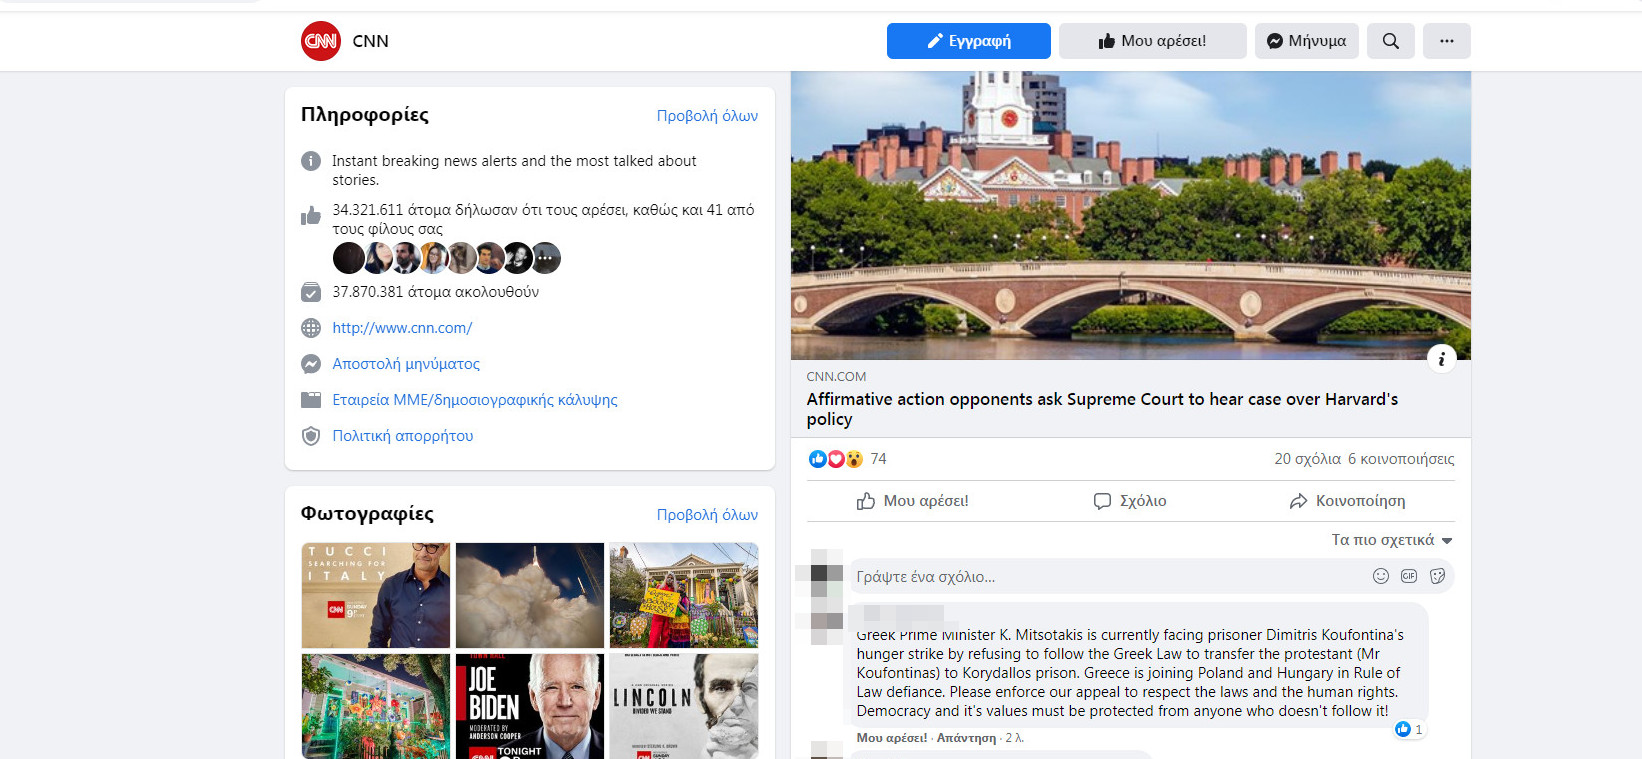The width and height of the screenshot is (1642, 759).
Task: Click the CNN page name text
Action: click(370, 41)
